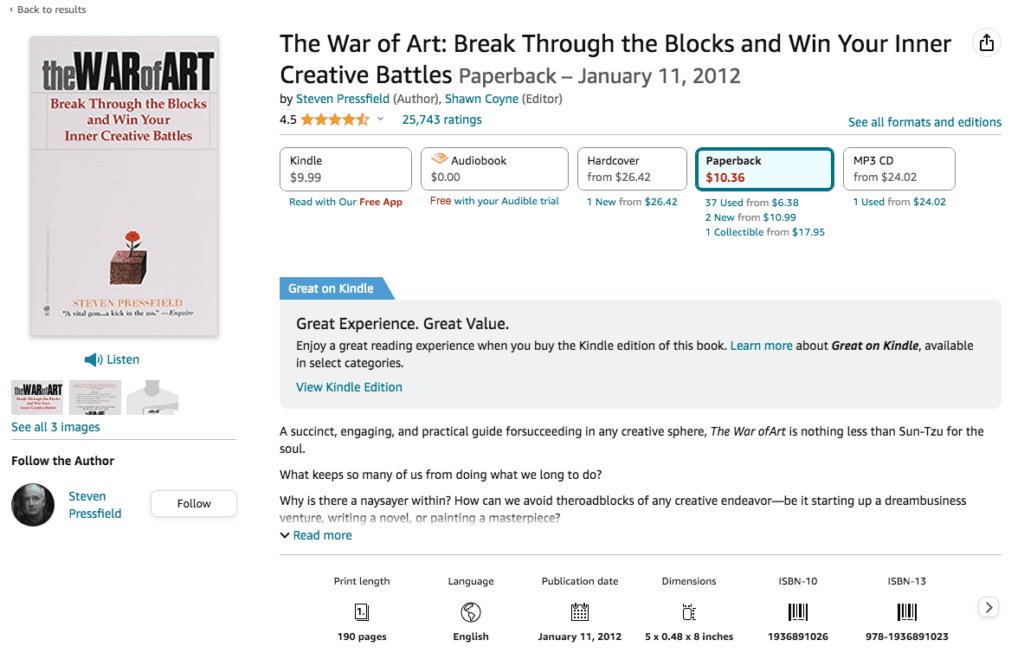
Task: Click the right arrow in product details carousel
Action: (x=988, y=607)
